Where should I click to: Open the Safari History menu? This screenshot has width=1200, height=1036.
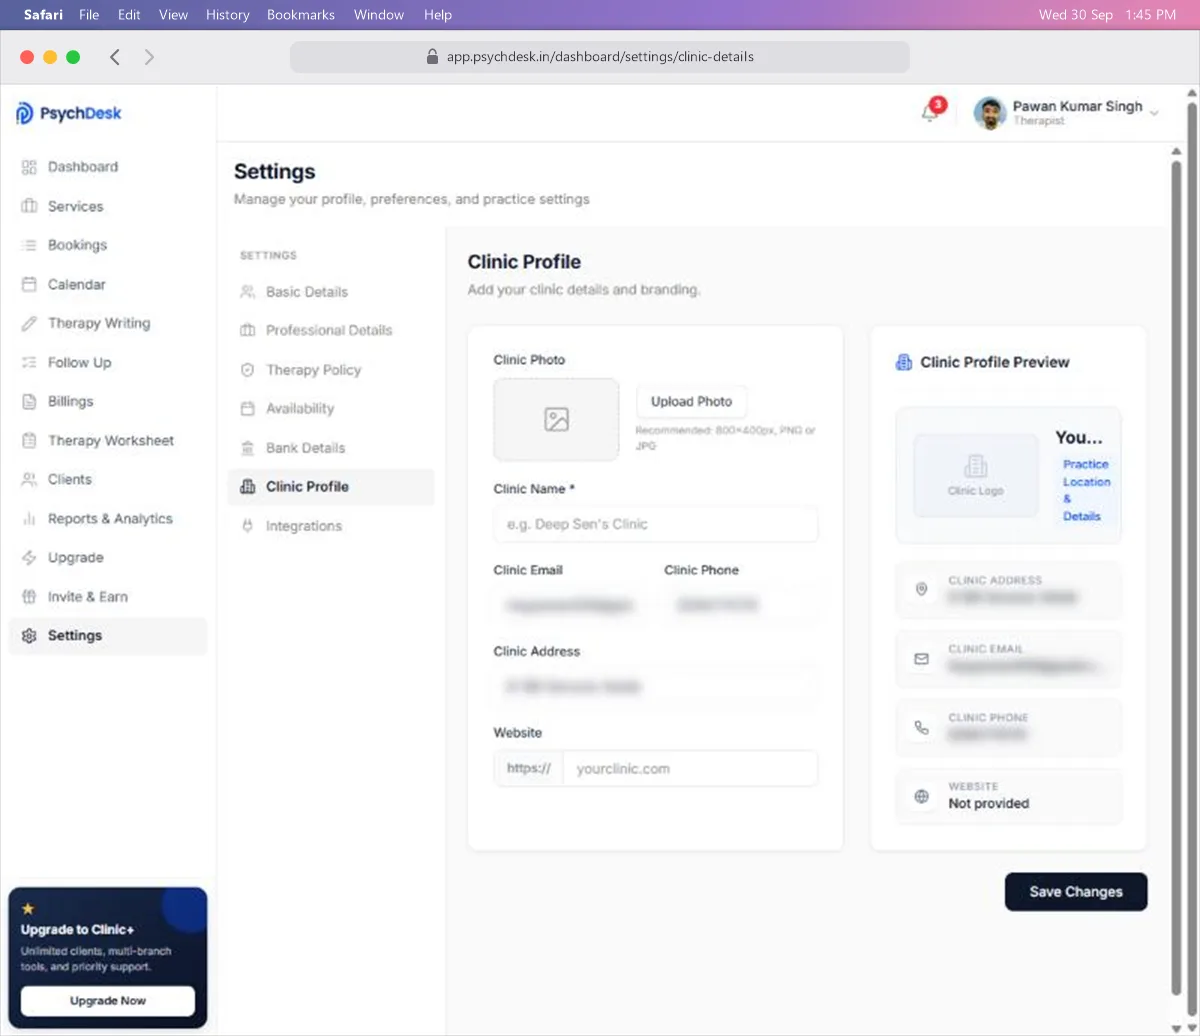[227, 15]
